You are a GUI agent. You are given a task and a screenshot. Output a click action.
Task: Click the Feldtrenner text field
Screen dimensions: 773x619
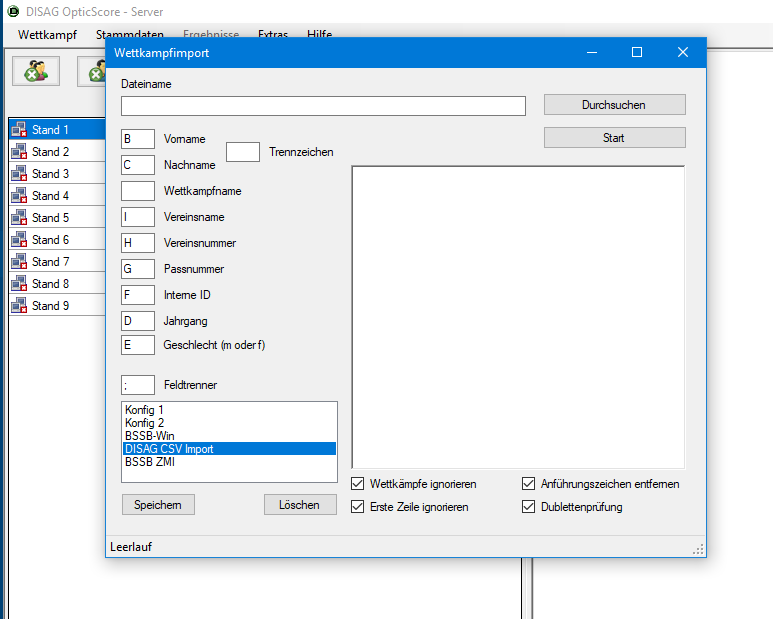138,385
